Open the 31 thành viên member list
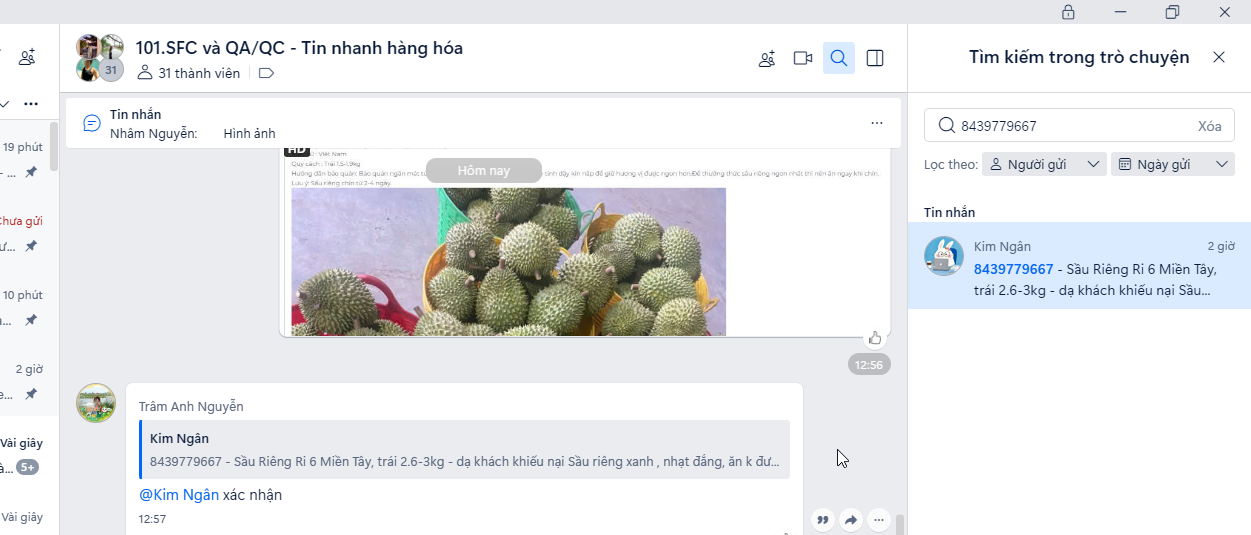The image size is (1251, 535). point(188,73)
